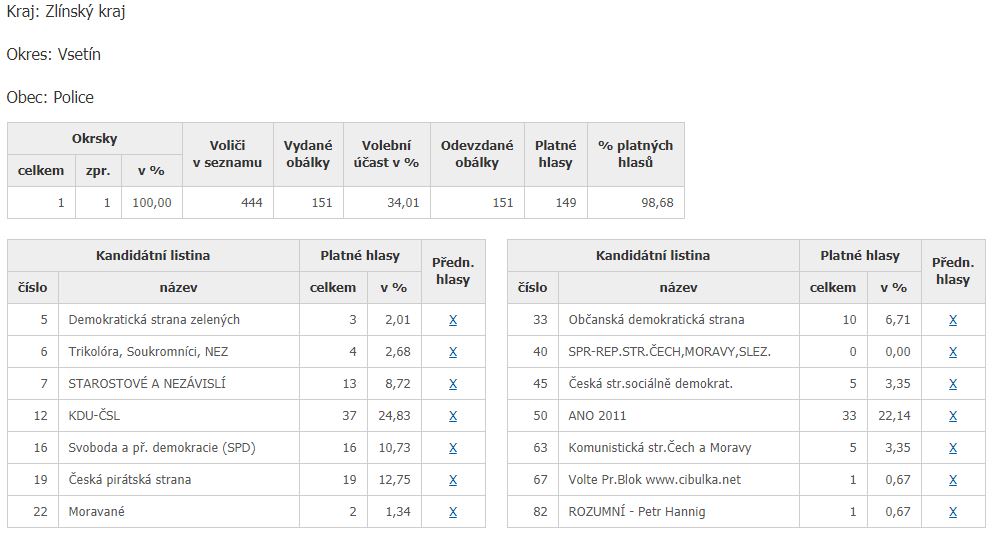Viewport: 998px width, 540px height.
Task: Select the 'Platné hlasy' summary header
Action: [x=555, y=154]
